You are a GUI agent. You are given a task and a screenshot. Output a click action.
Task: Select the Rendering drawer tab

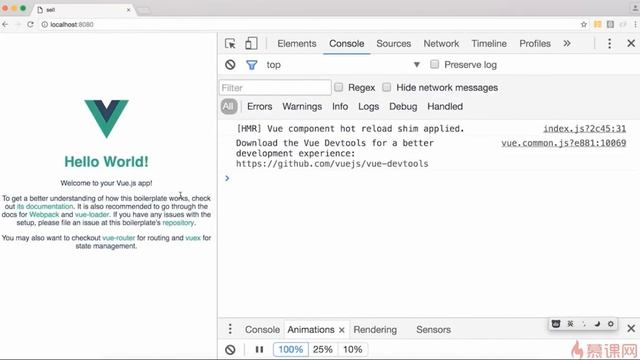tap(375, 329)
